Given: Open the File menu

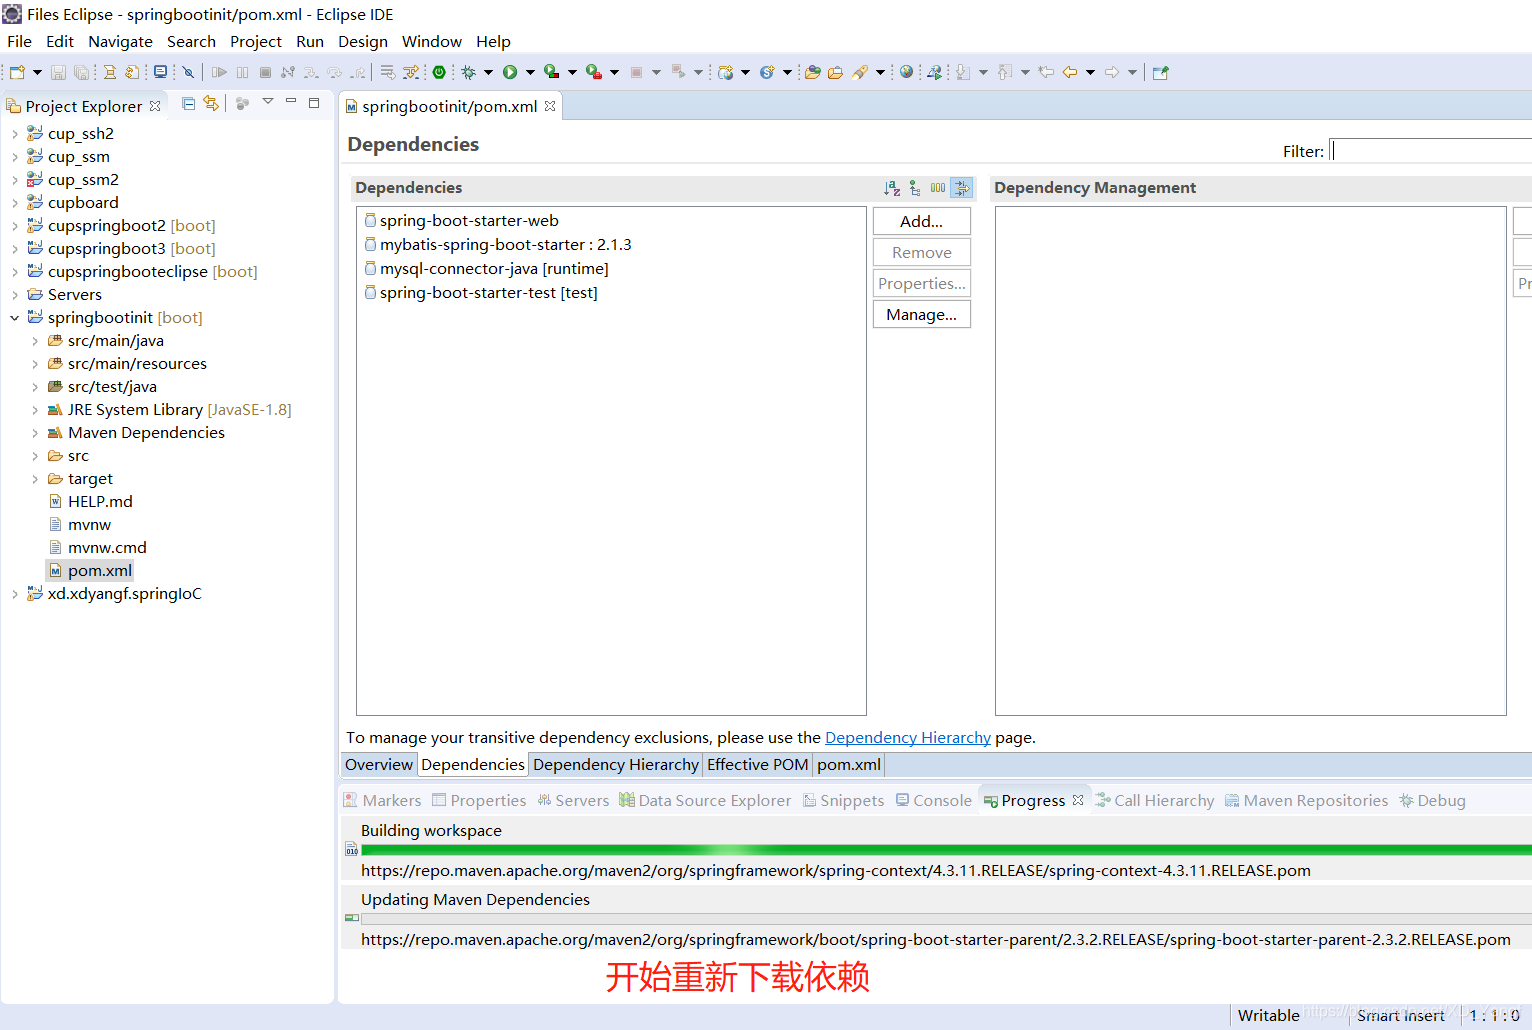Looking at the screenshot, I should point(19,42).
